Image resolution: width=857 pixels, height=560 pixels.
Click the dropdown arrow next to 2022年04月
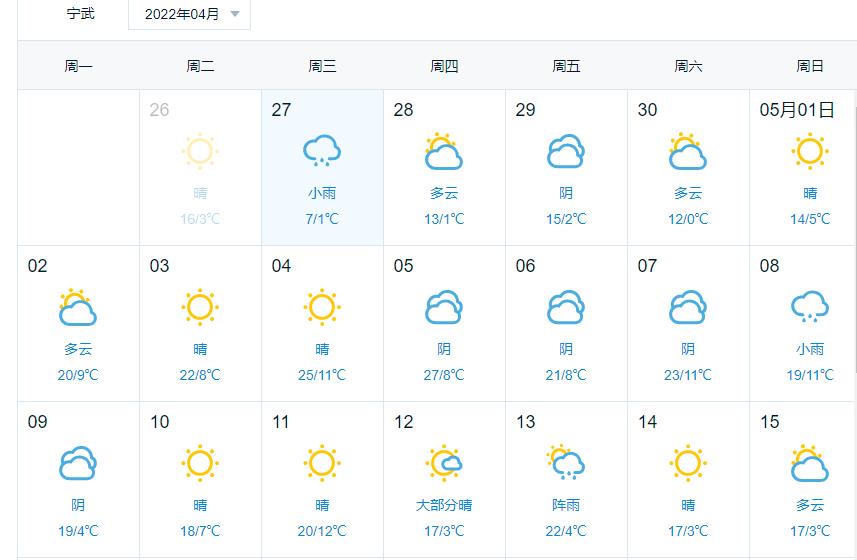pos(235,14)
